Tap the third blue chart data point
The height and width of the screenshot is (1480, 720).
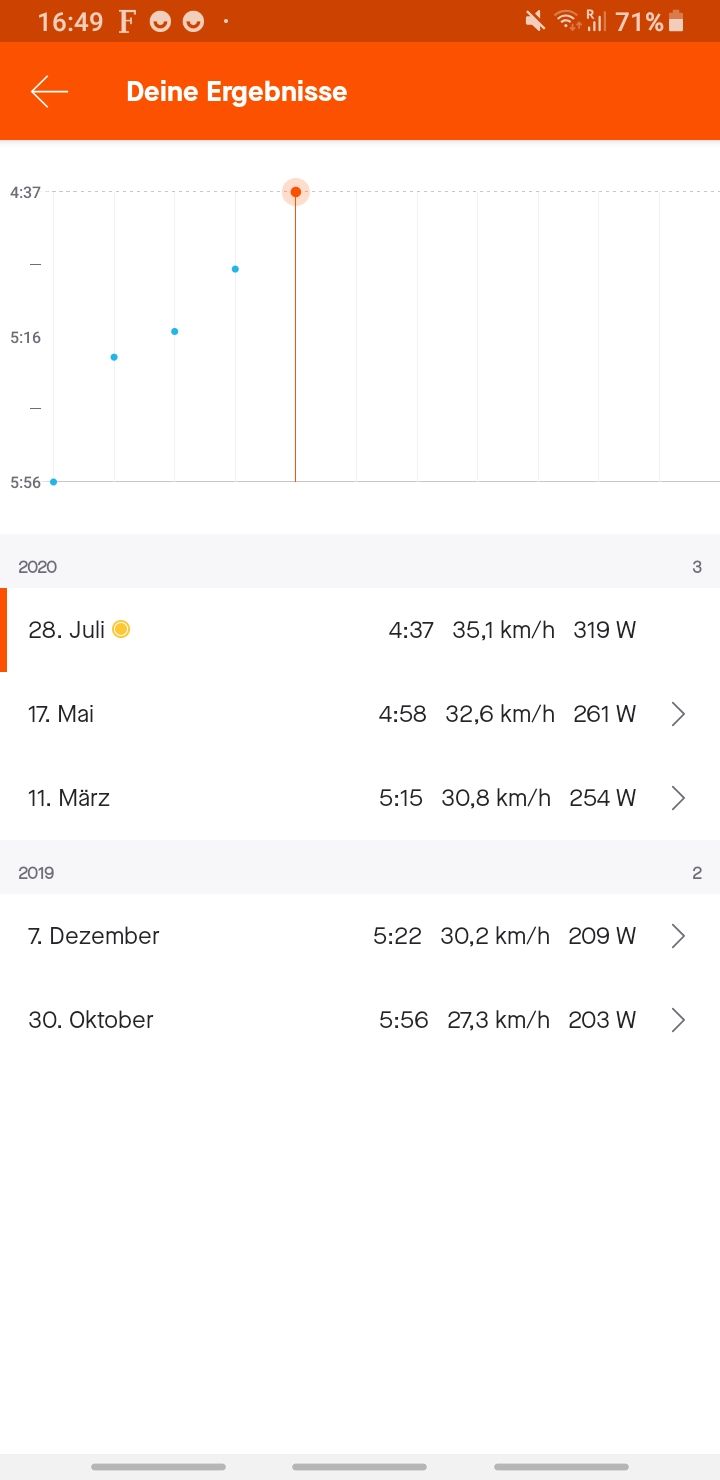coord(175,331)
